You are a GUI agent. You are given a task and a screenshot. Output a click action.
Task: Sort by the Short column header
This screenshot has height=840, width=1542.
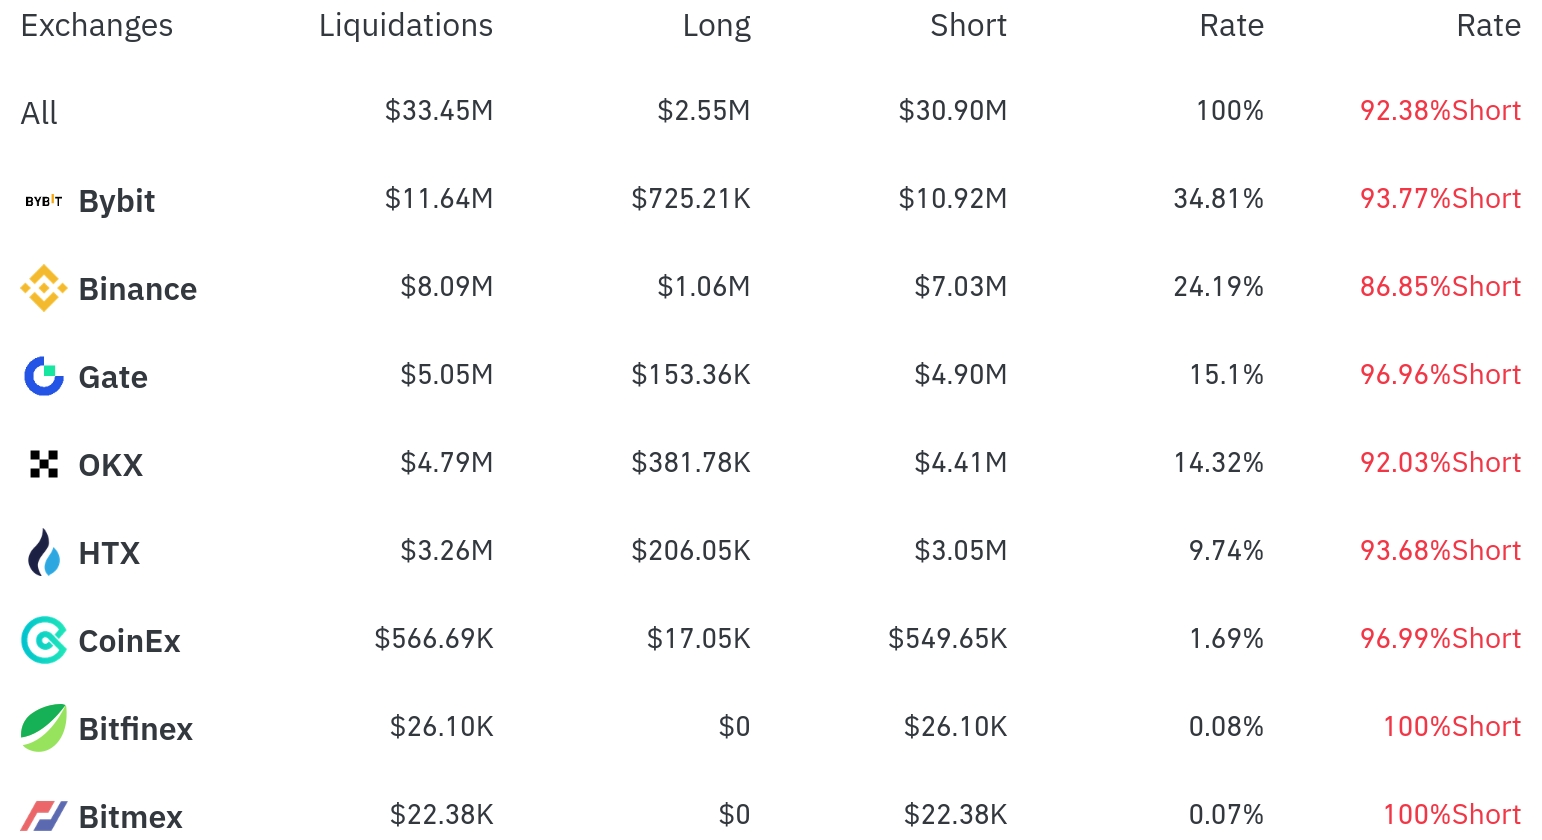(967, 25)
